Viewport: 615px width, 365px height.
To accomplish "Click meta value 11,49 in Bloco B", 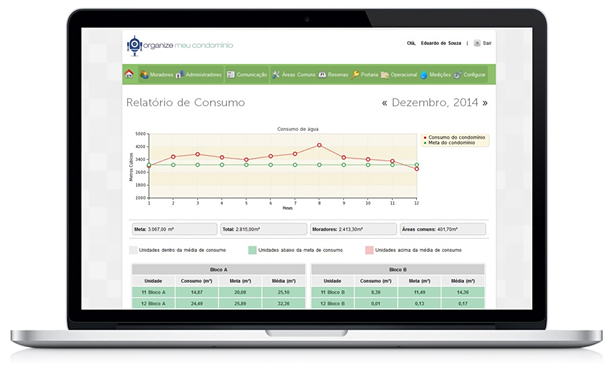I will click(419, 292).
